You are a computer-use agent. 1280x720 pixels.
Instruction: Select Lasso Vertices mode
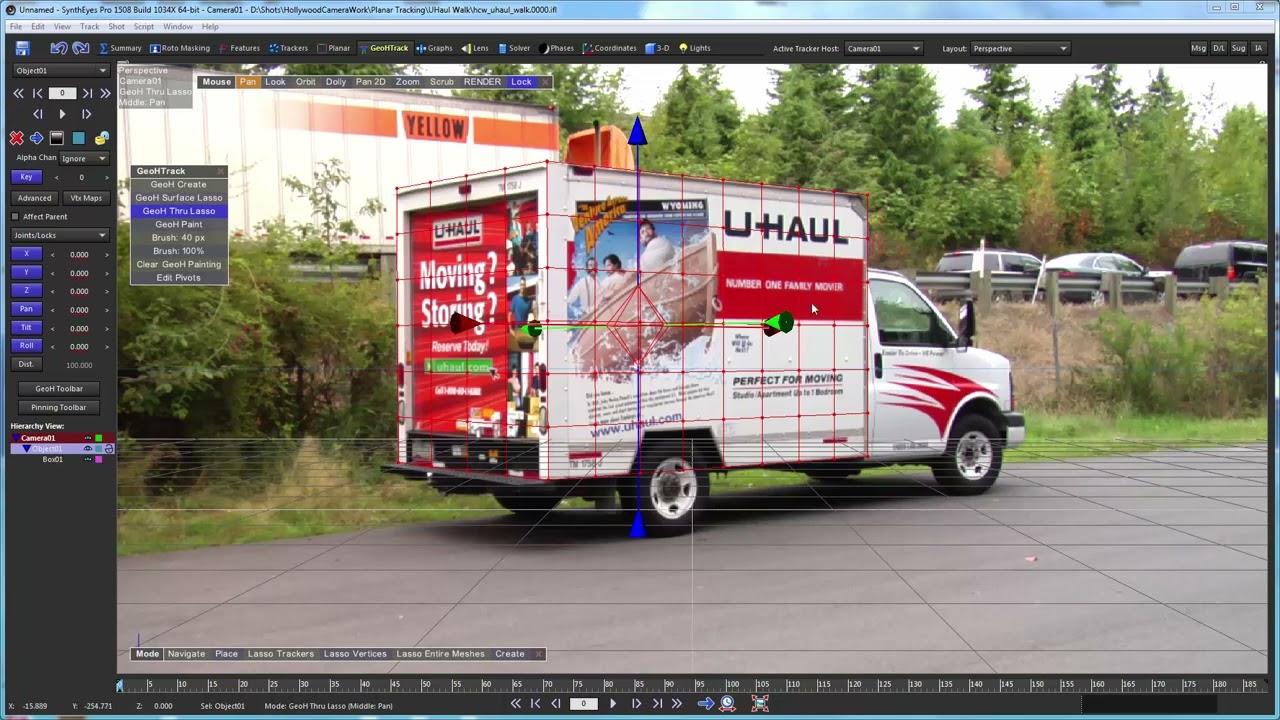(355, 654)
